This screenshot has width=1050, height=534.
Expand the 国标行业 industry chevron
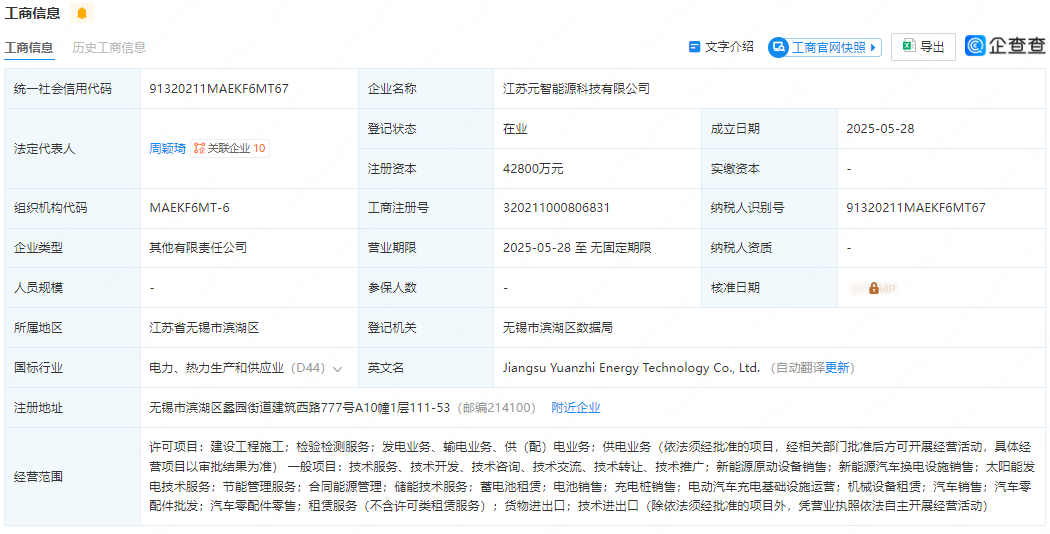(338, 368)
